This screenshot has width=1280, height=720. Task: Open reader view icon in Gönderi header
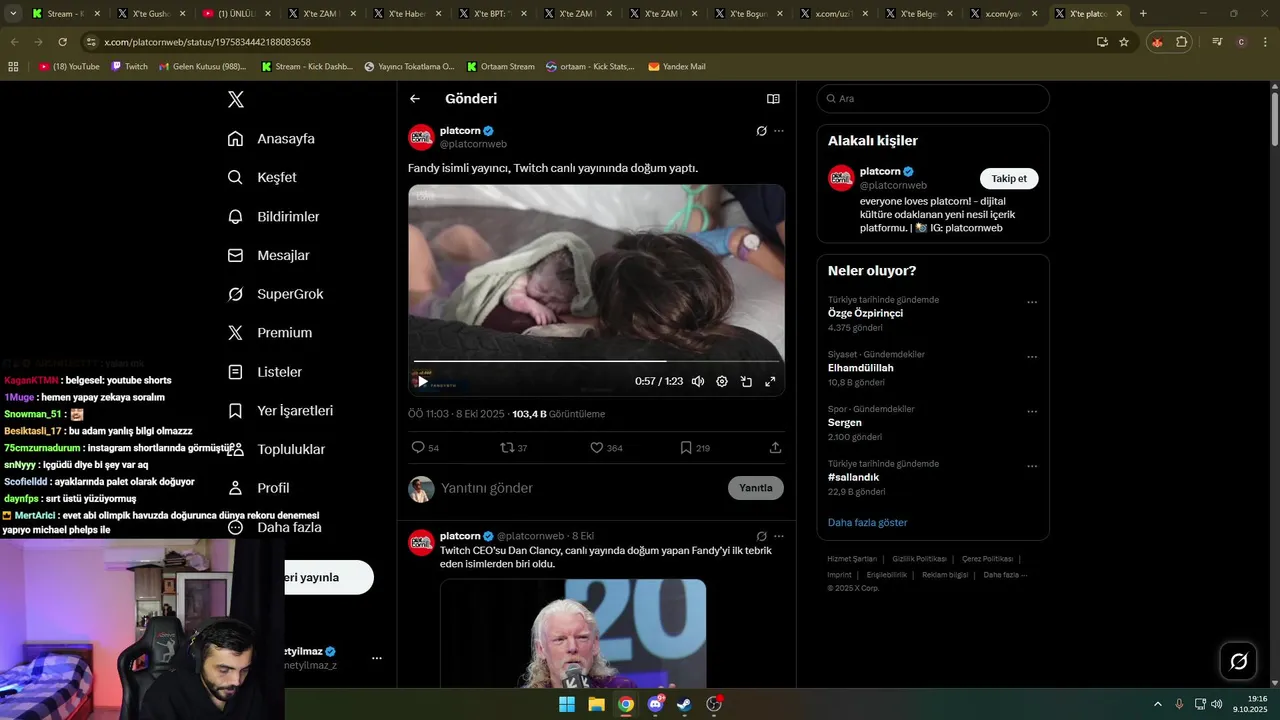[773, 99]
